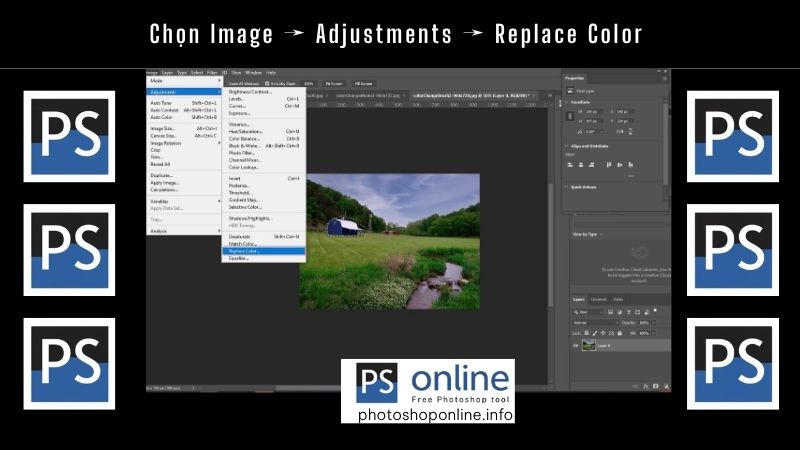Collapse the Transform section in Properties
The width and height of the screenshot is (800, 450).
(x=566, y=102)
